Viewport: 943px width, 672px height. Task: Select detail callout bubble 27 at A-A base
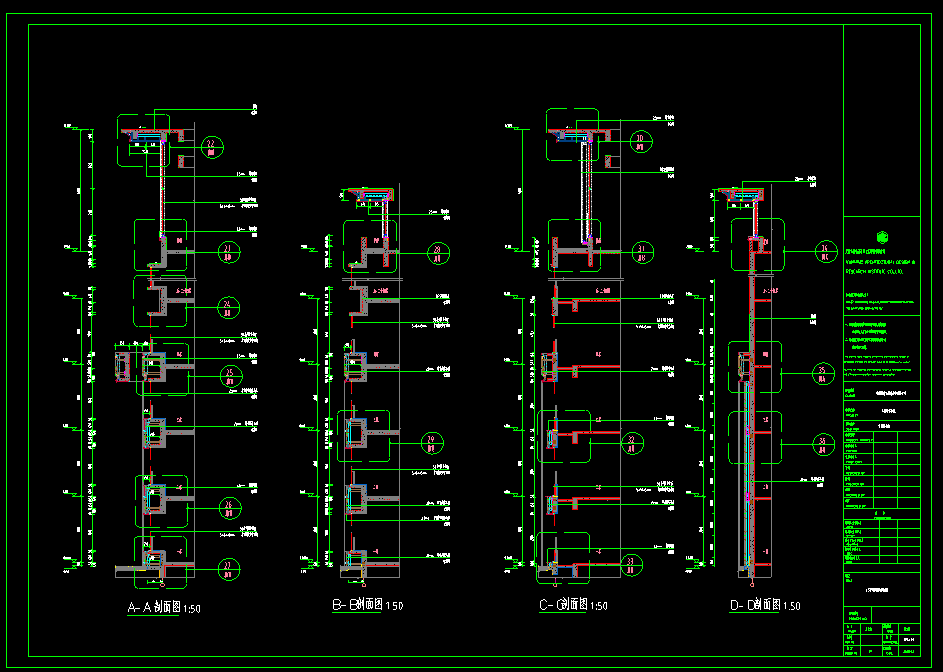pyautogui.click(x=228, y=569)
